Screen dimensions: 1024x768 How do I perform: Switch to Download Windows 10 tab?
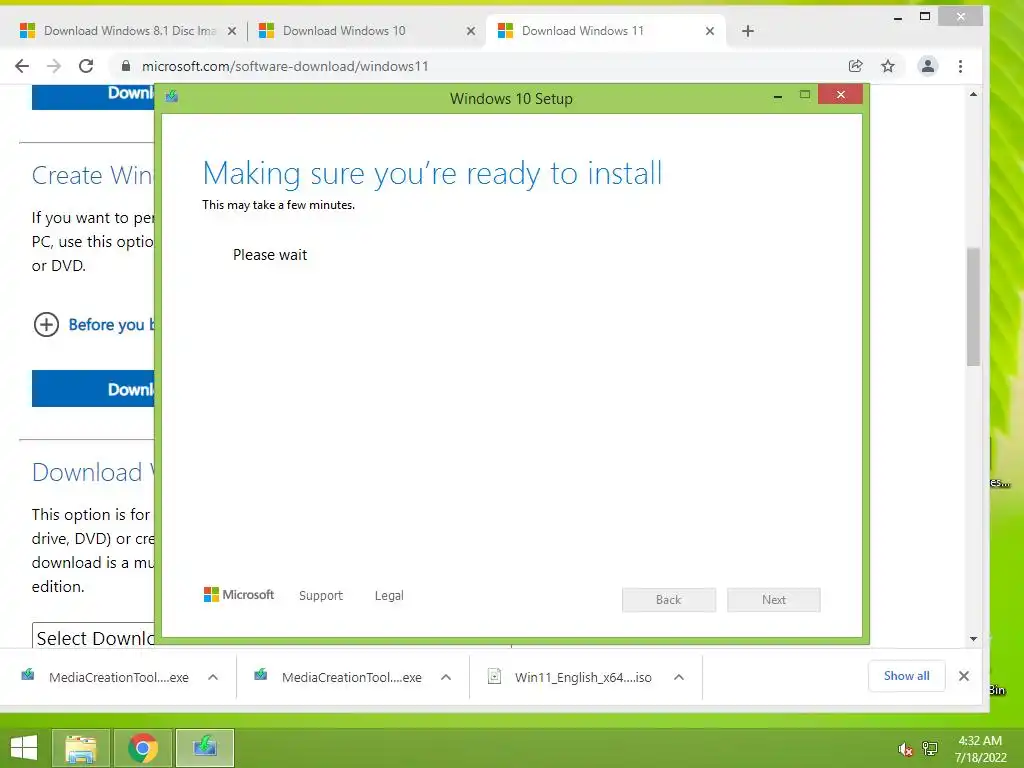coord(366,31)
